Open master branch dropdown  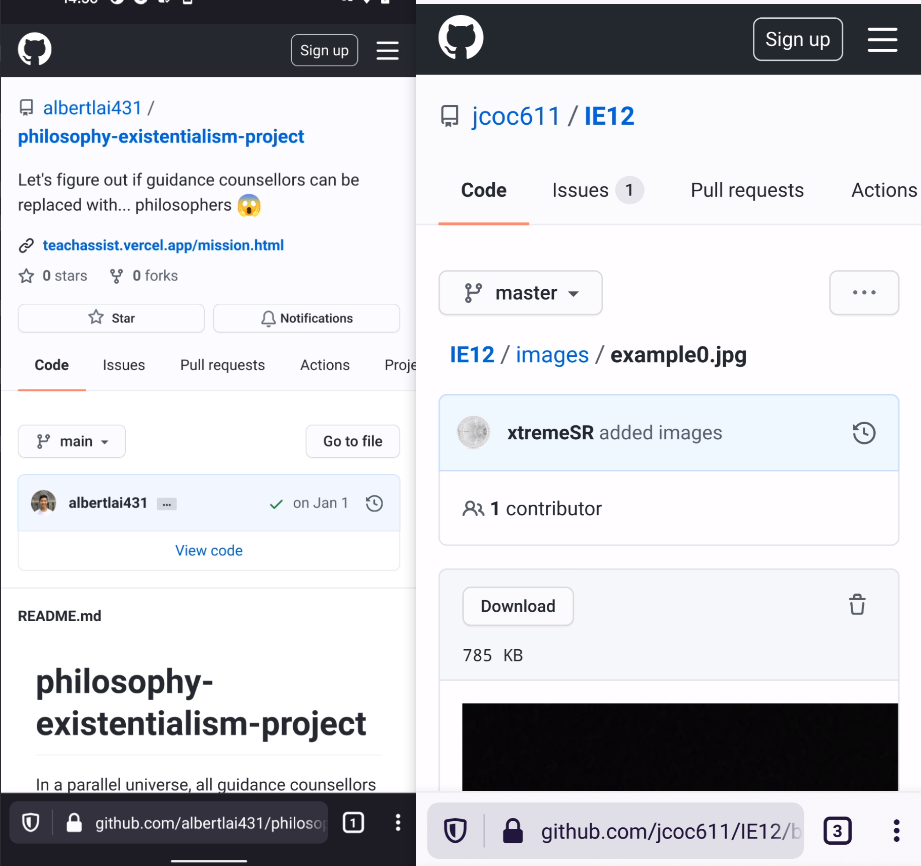tap(520, 293)
